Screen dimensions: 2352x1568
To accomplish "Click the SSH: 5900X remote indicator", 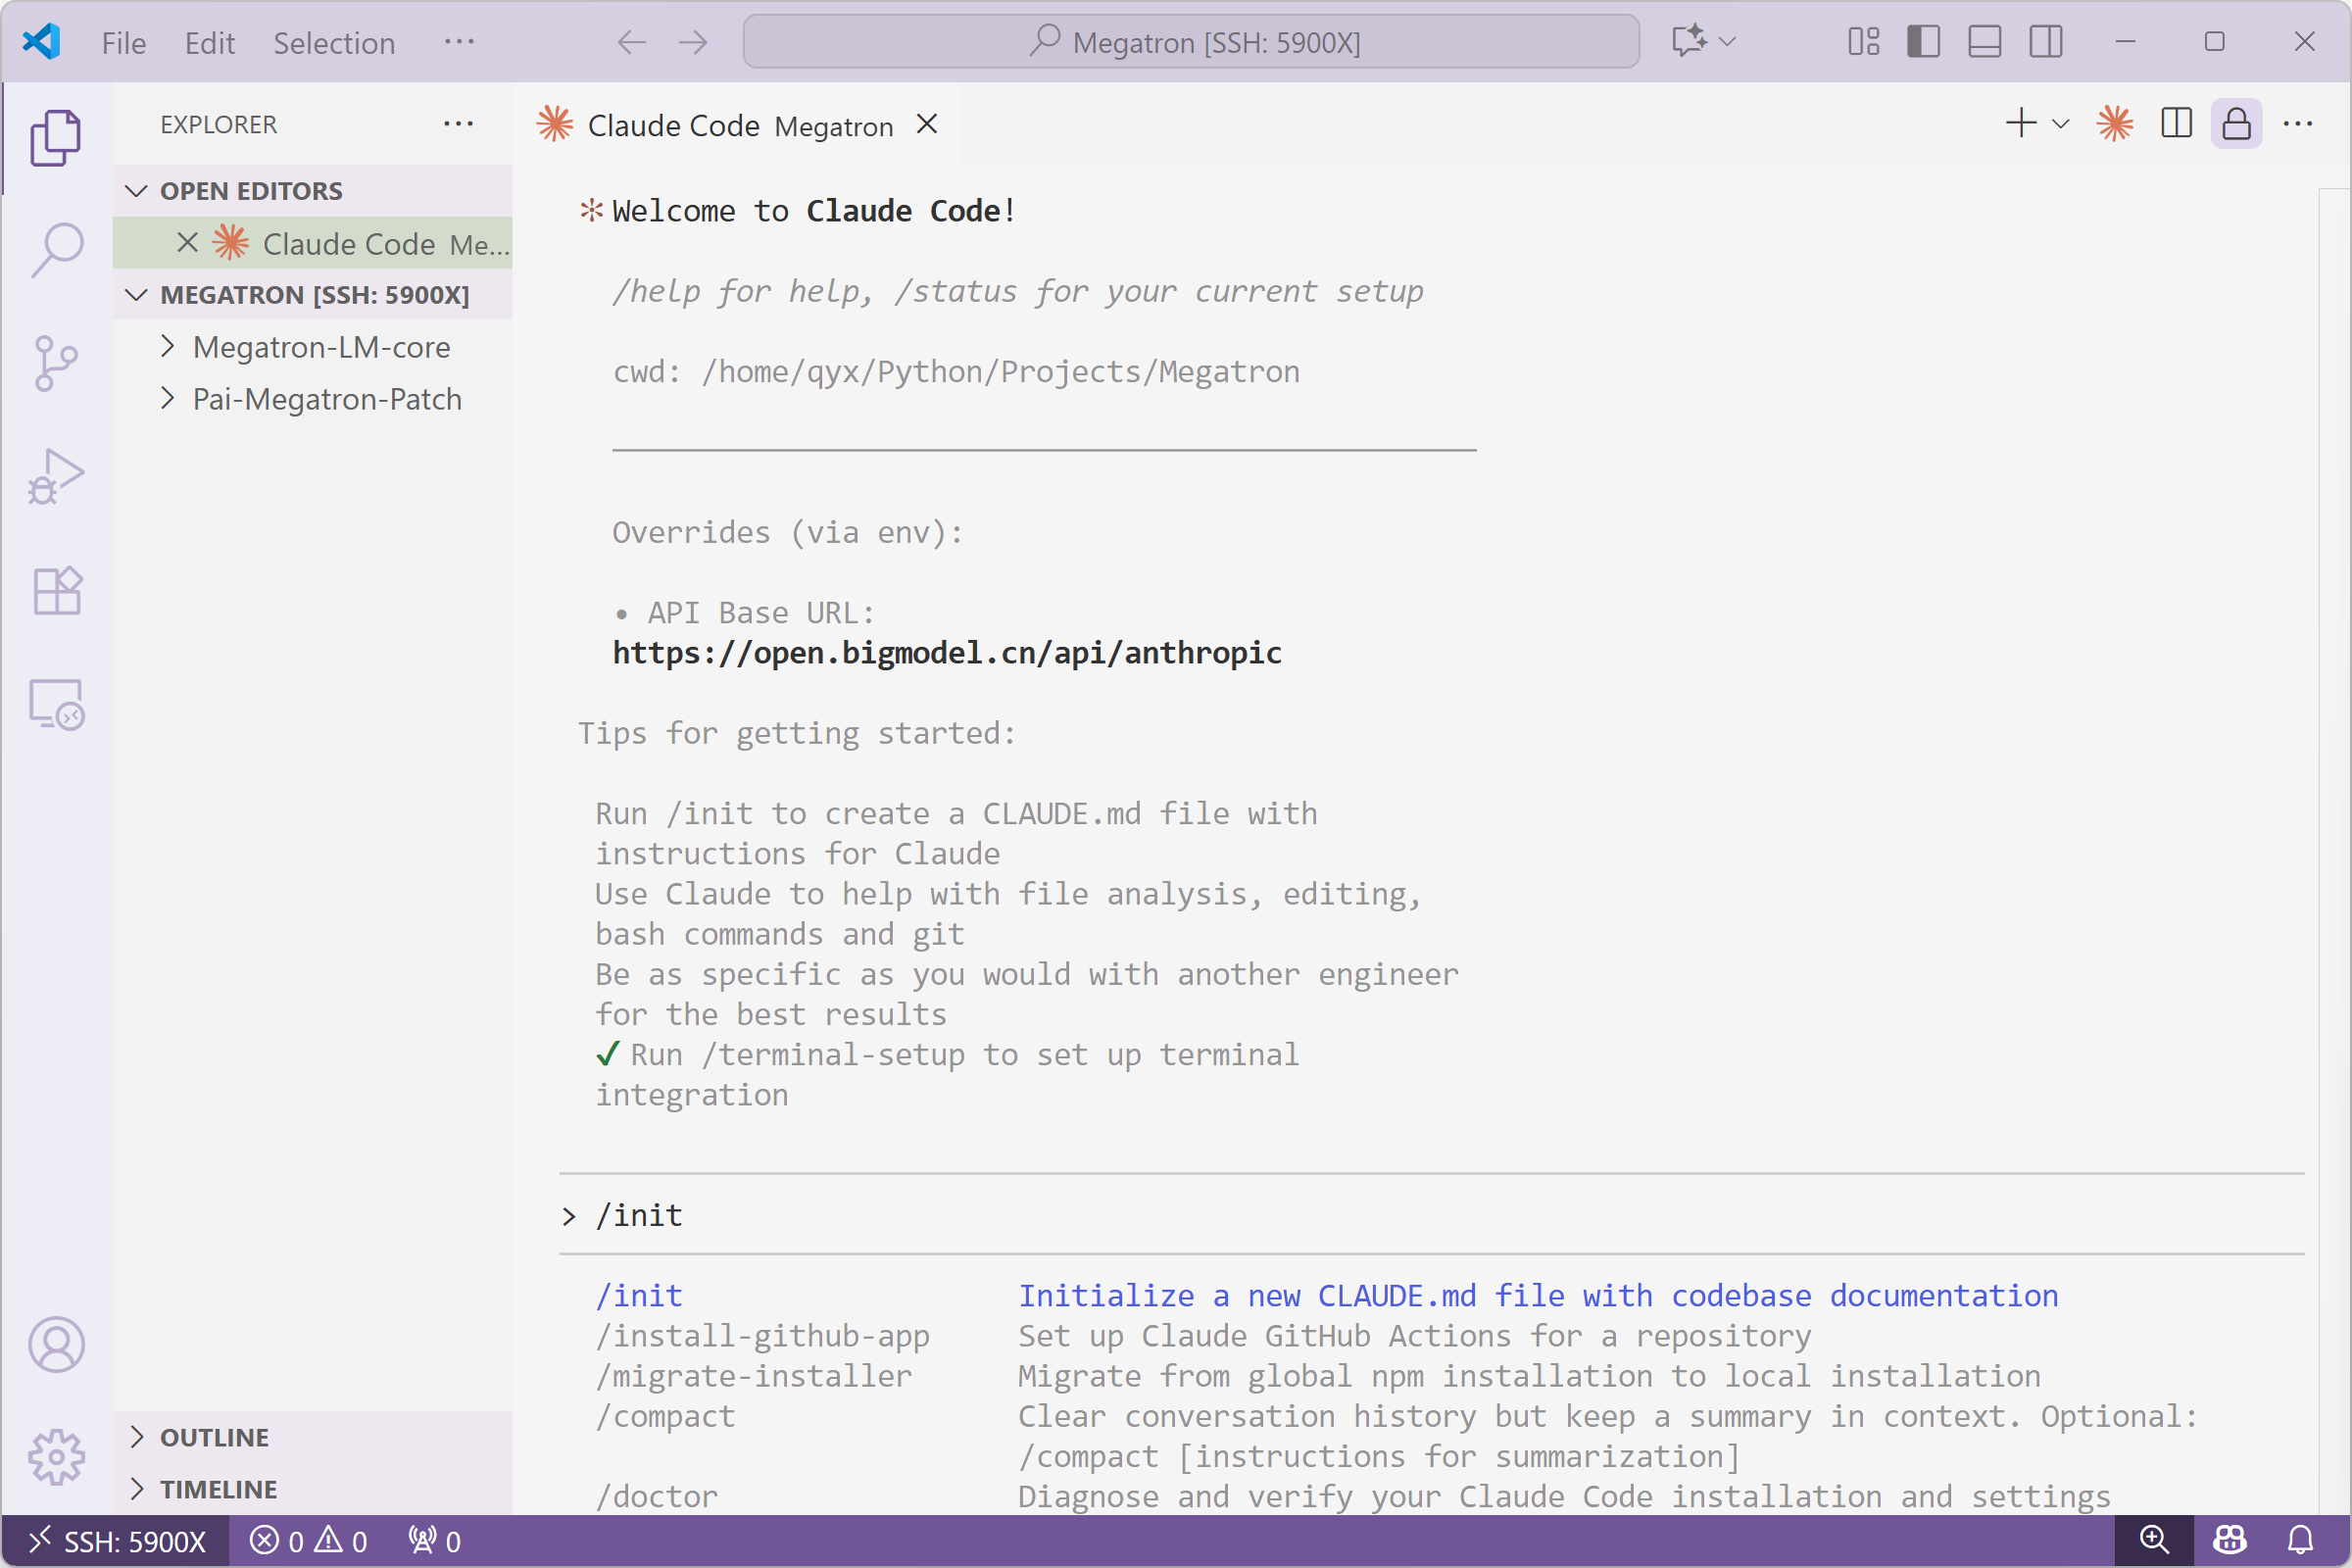I will pyautogui.click(x=116, y=1541).
